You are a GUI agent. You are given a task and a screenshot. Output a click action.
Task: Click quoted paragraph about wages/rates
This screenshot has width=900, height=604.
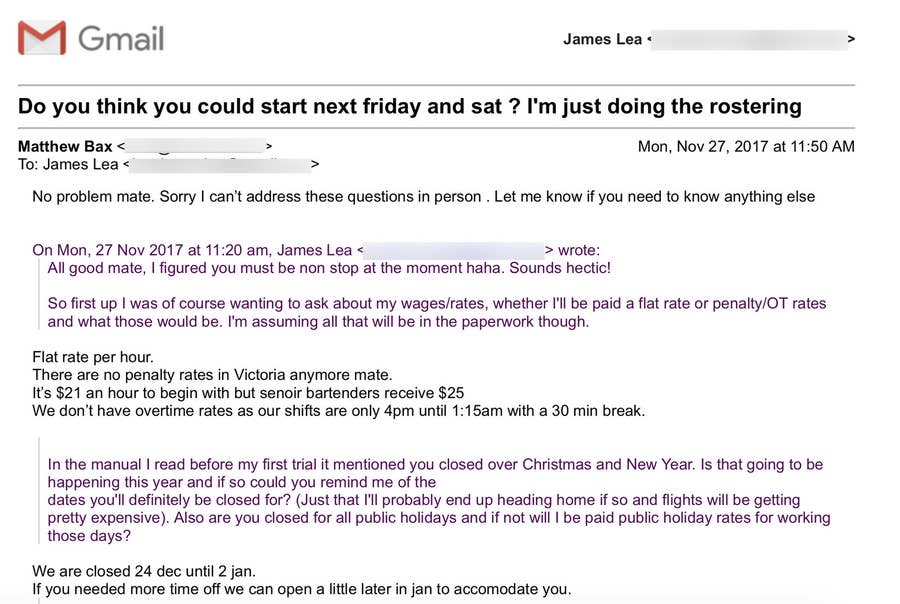point(437,312)
